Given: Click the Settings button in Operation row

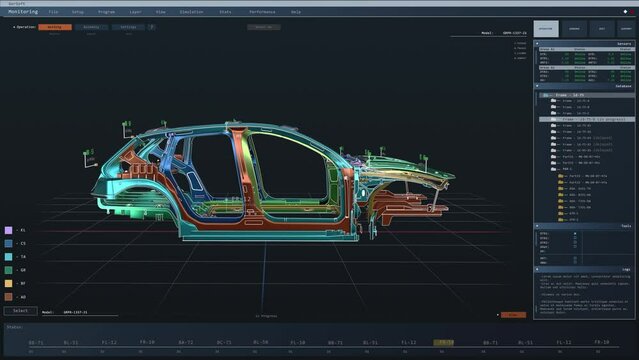Looking at the screenshot, I should [x=128, y=27].
